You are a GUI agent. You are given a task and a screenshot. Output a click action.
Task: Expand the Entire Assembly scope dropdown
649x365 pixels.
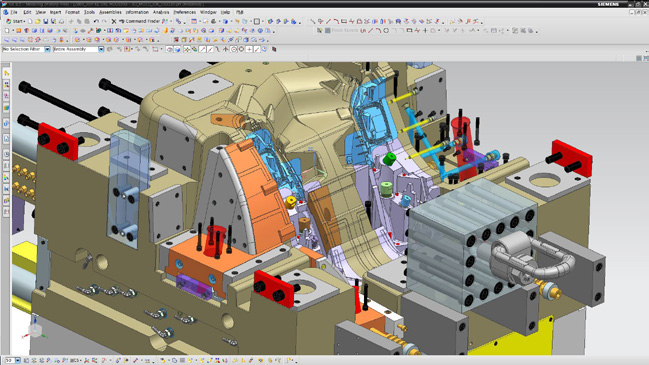(101, 49)
